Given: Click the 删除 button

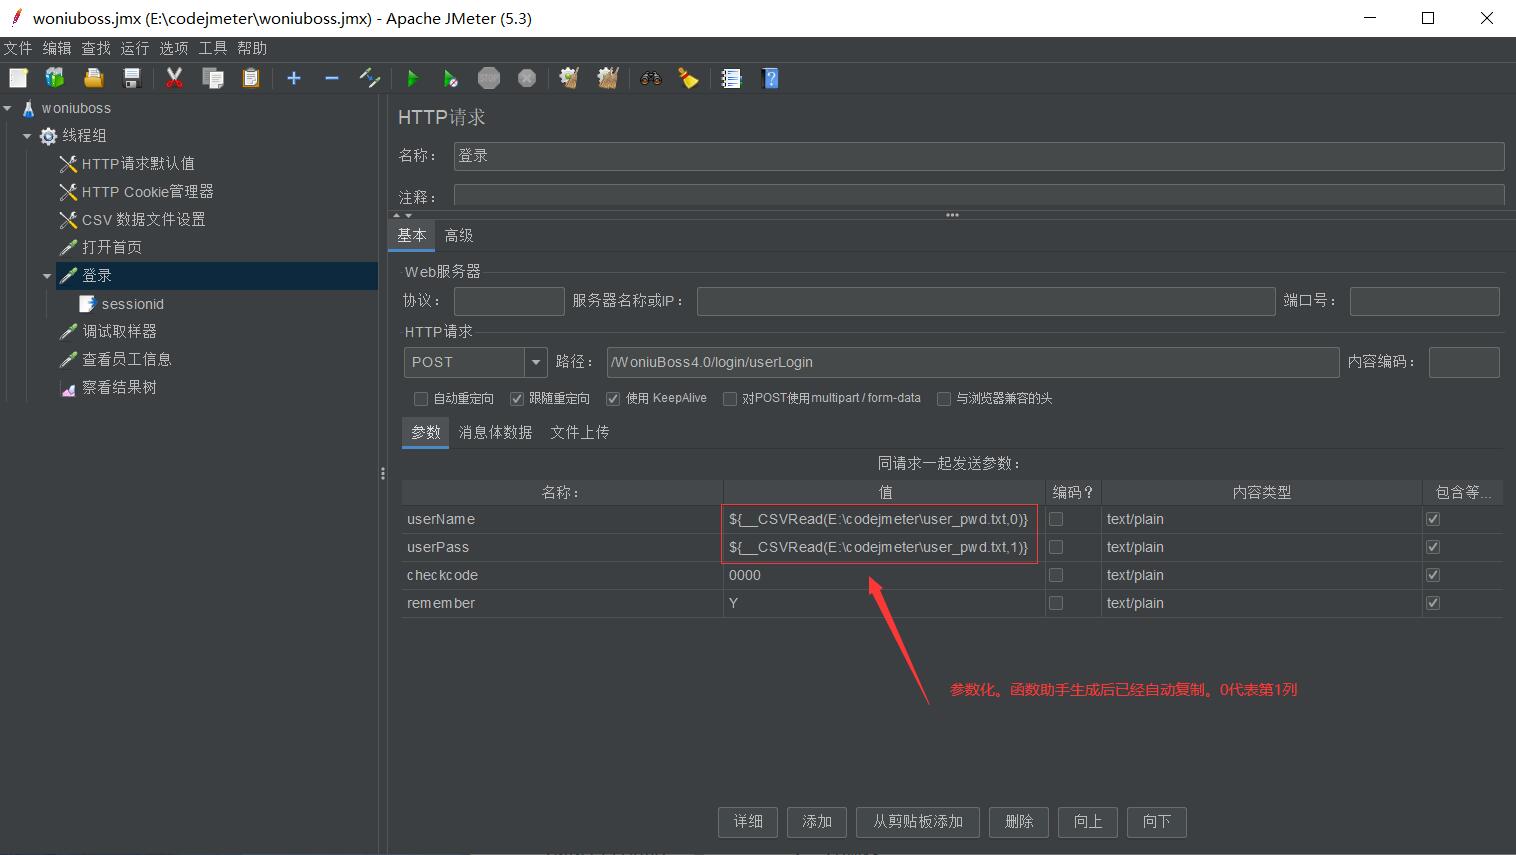Looking at the screenshot, I should [x=1019, y=821].
